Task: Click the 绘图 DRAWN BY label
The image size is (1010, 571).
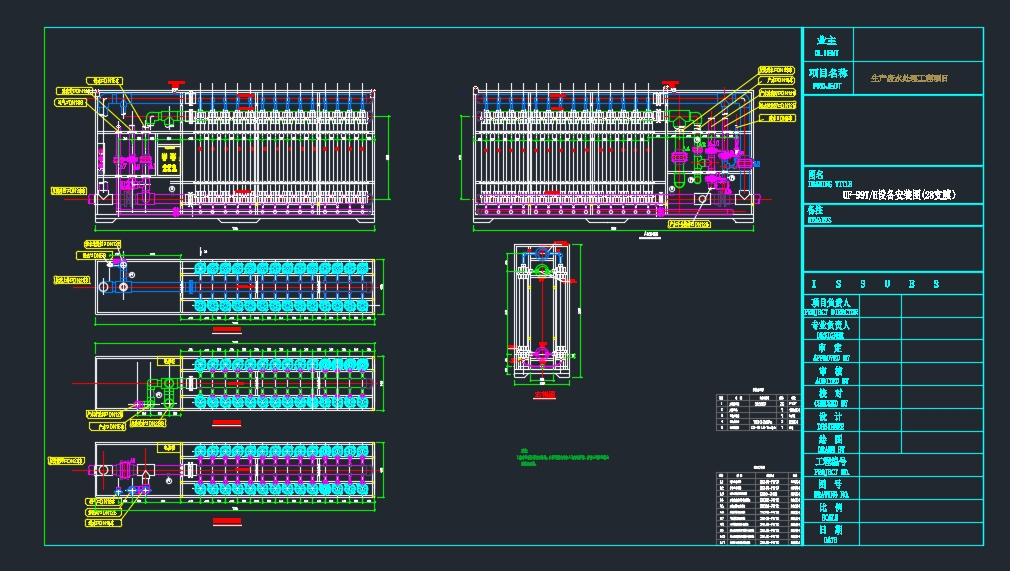Action: point(831,443)
